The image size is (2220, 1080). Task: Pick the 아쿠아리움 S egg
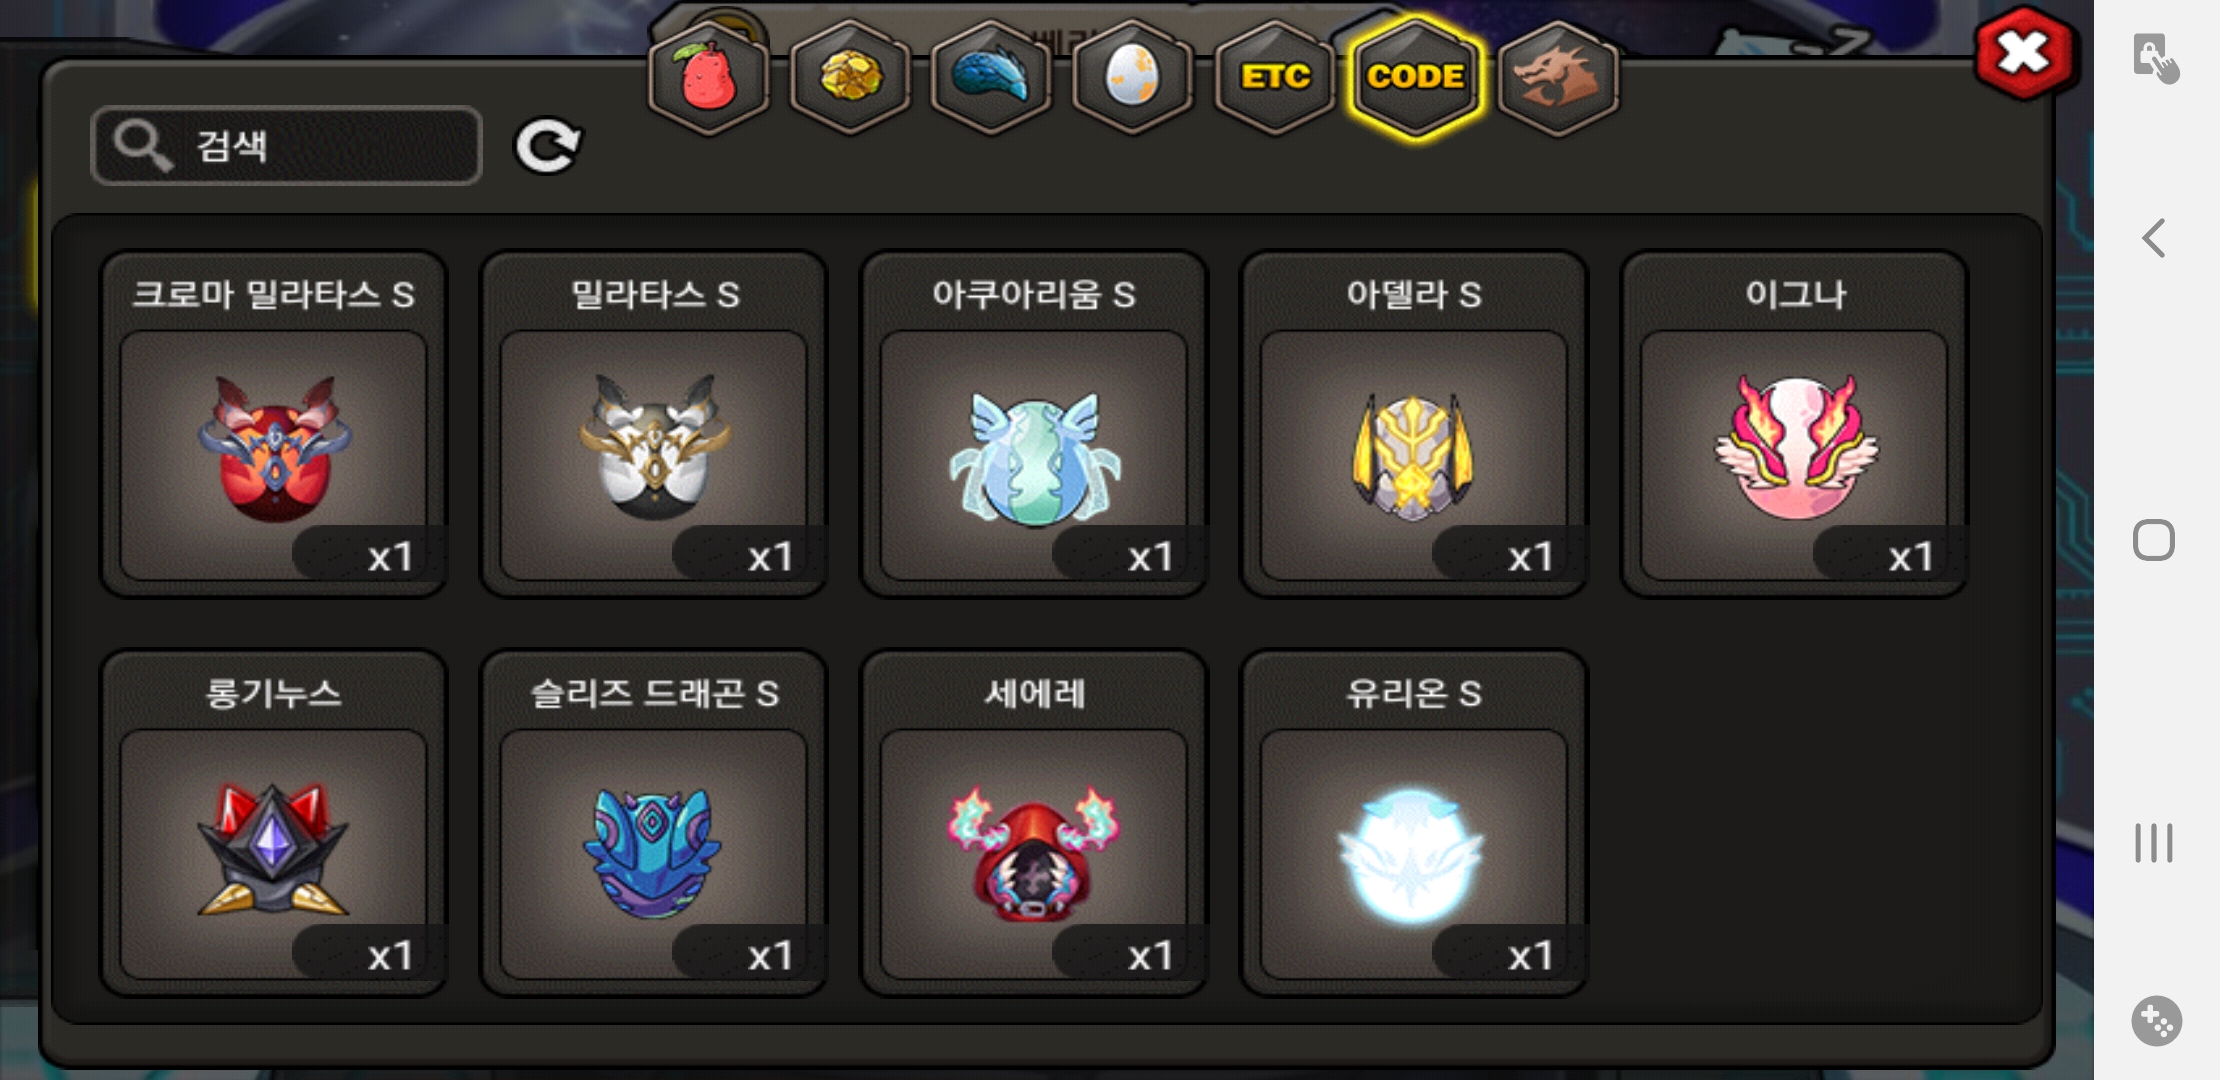coord(1033,424)
